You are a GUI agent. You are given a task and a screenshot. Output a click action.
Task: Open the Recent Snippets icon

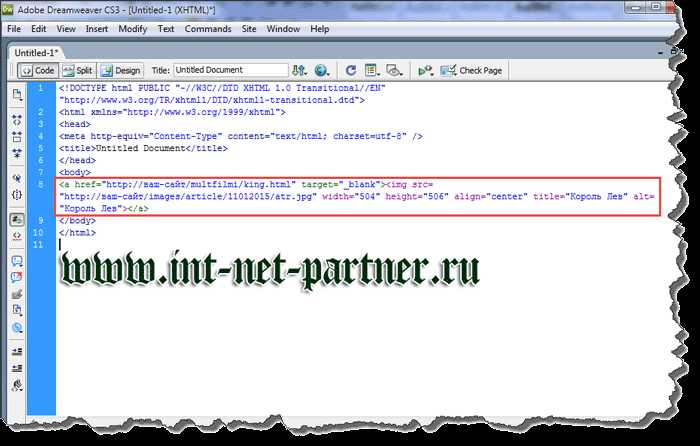(x=17, y=310)
